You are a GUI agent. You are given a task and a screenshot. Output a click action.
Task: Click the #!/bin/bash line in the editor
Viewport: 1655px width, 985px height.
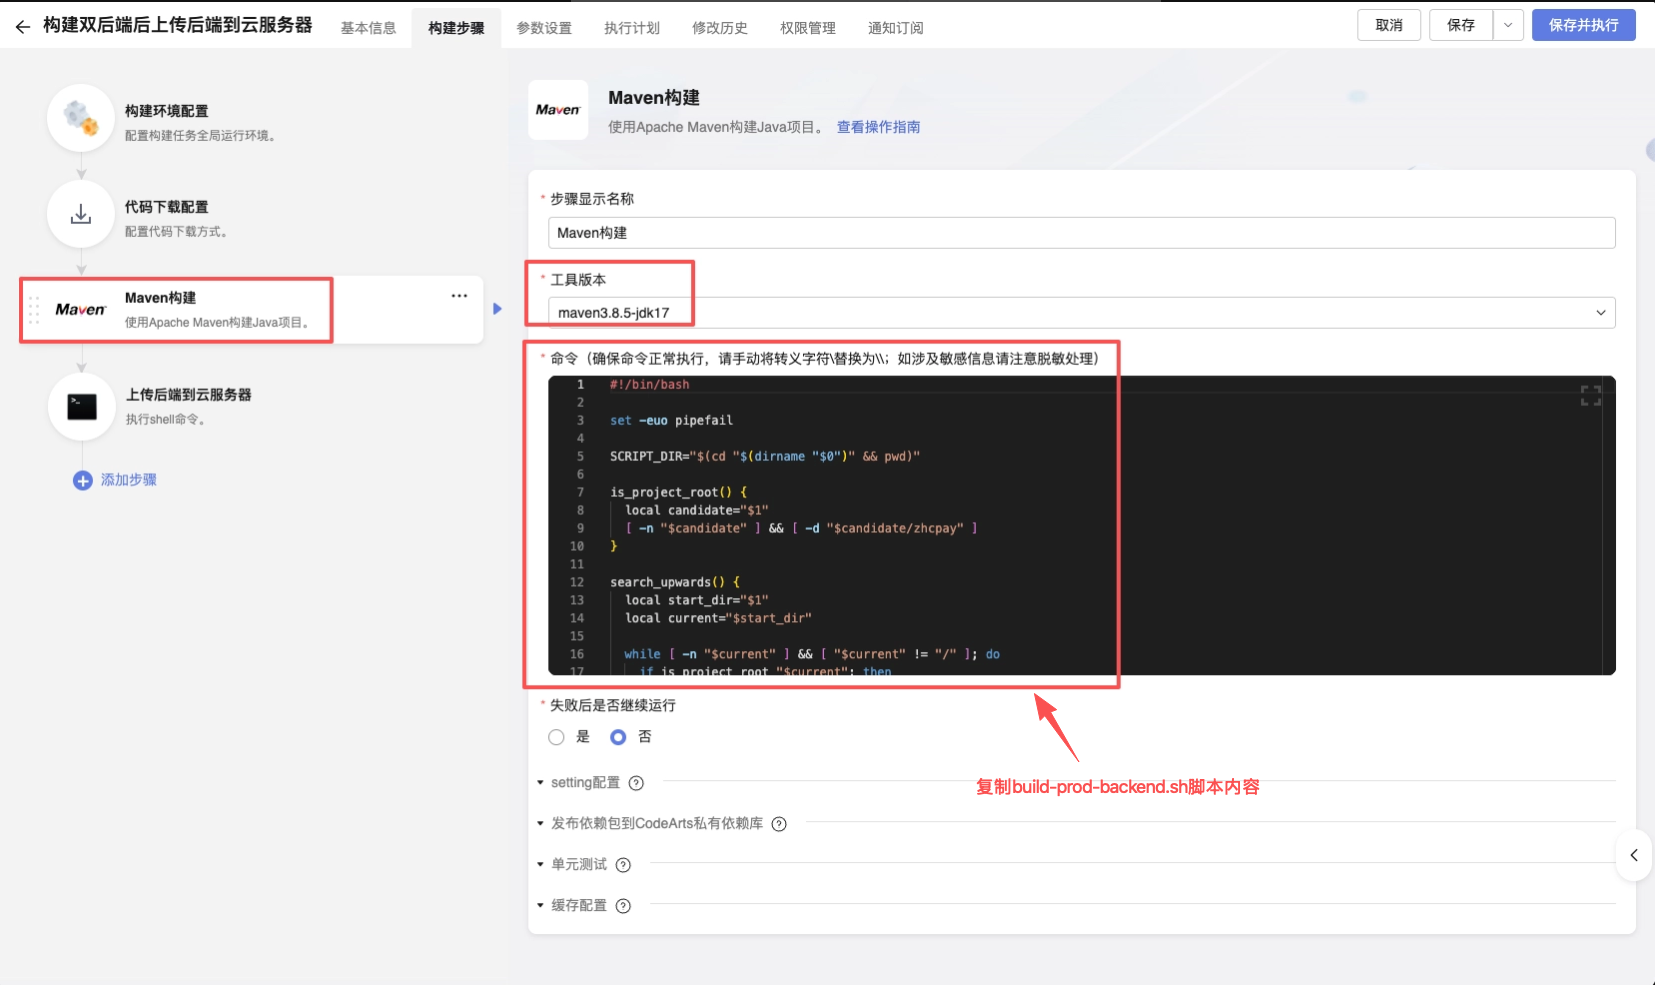coord(650,384)
